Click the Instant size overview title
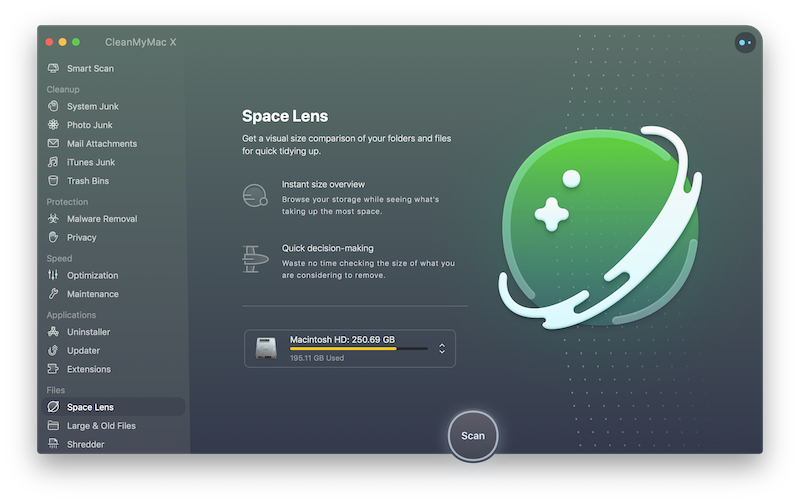800x503 pixels. tap(323, 184)
